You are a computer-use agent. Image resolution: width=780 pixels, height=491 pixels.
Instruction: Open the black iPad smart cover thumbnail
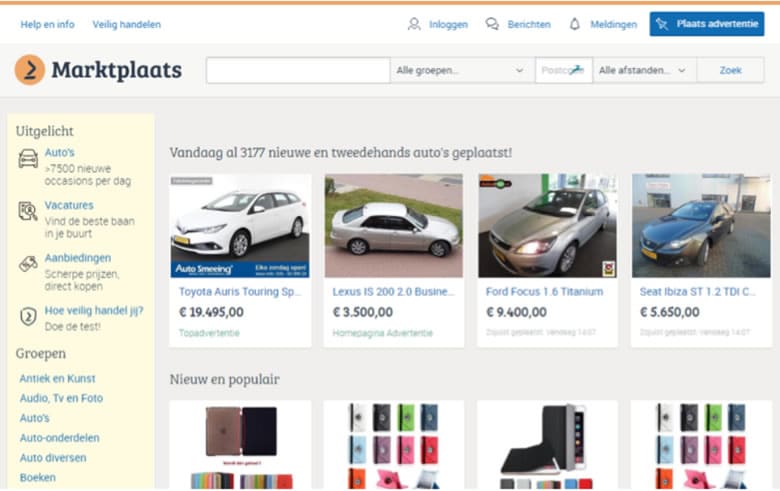[x=547, y=445]
